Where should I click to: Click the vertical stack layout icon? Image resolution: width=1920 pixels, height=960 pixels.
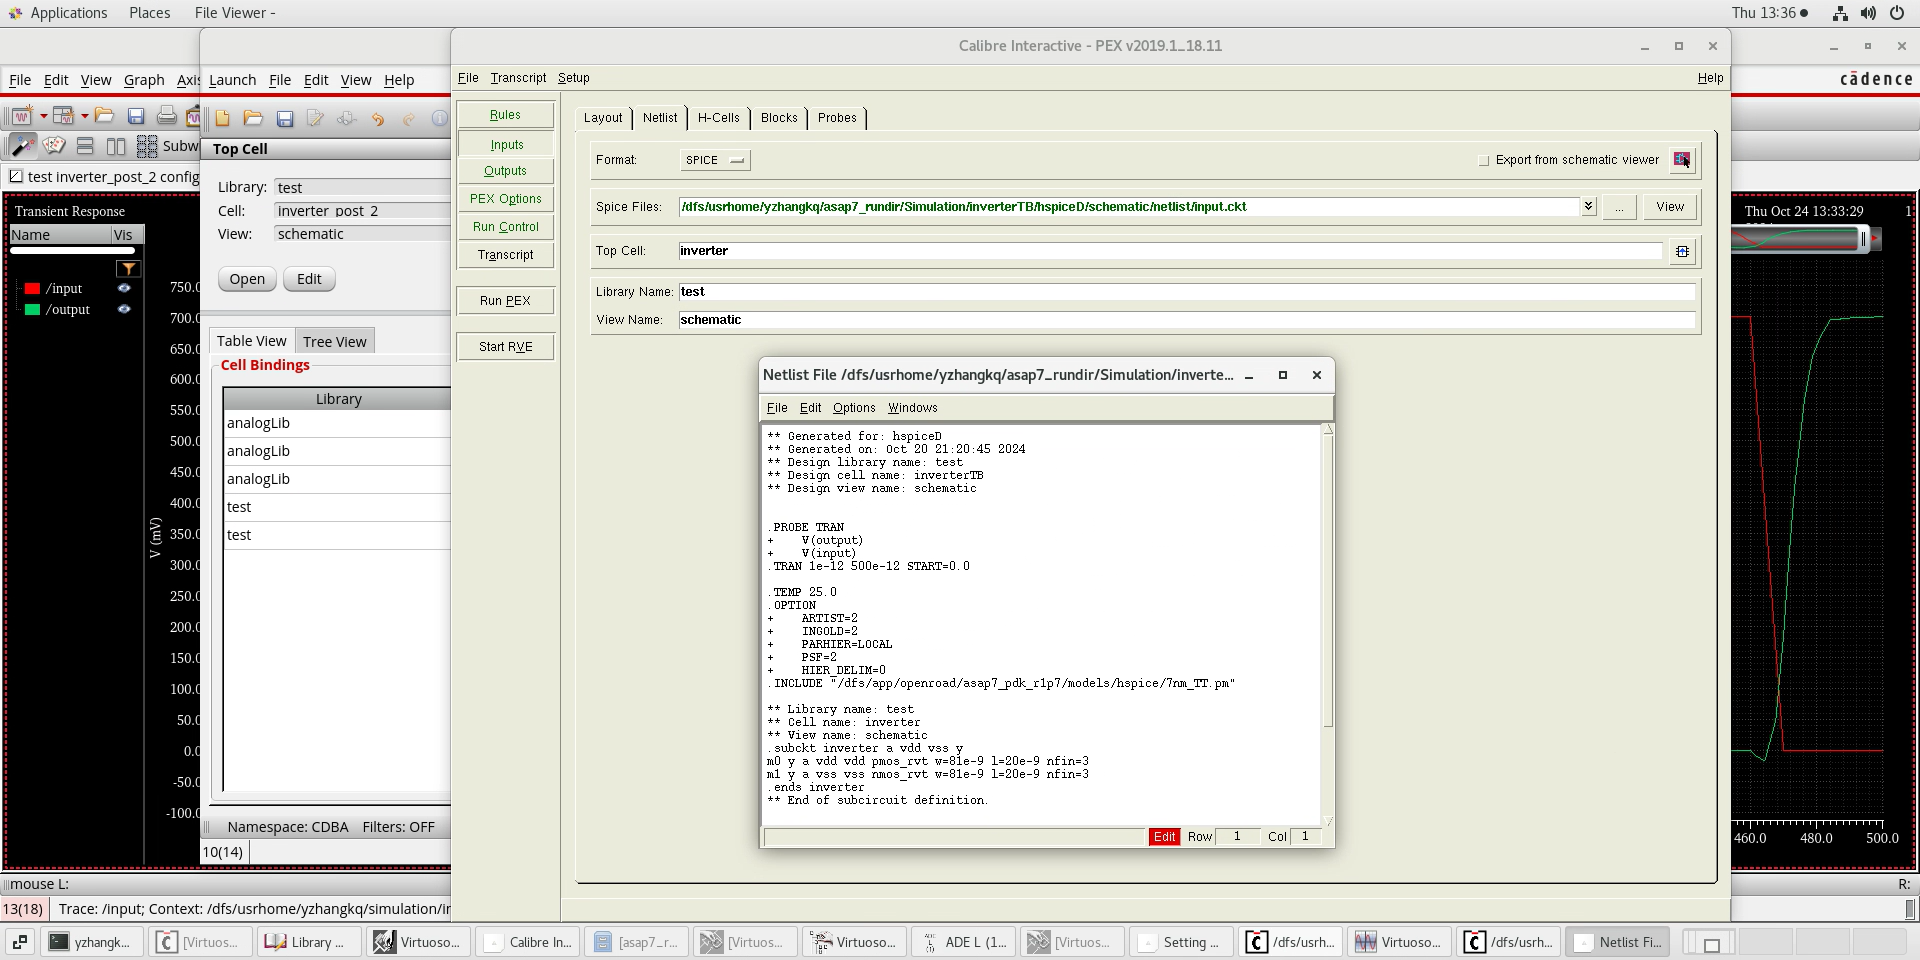pyautogui.click(x=85, y=146)
